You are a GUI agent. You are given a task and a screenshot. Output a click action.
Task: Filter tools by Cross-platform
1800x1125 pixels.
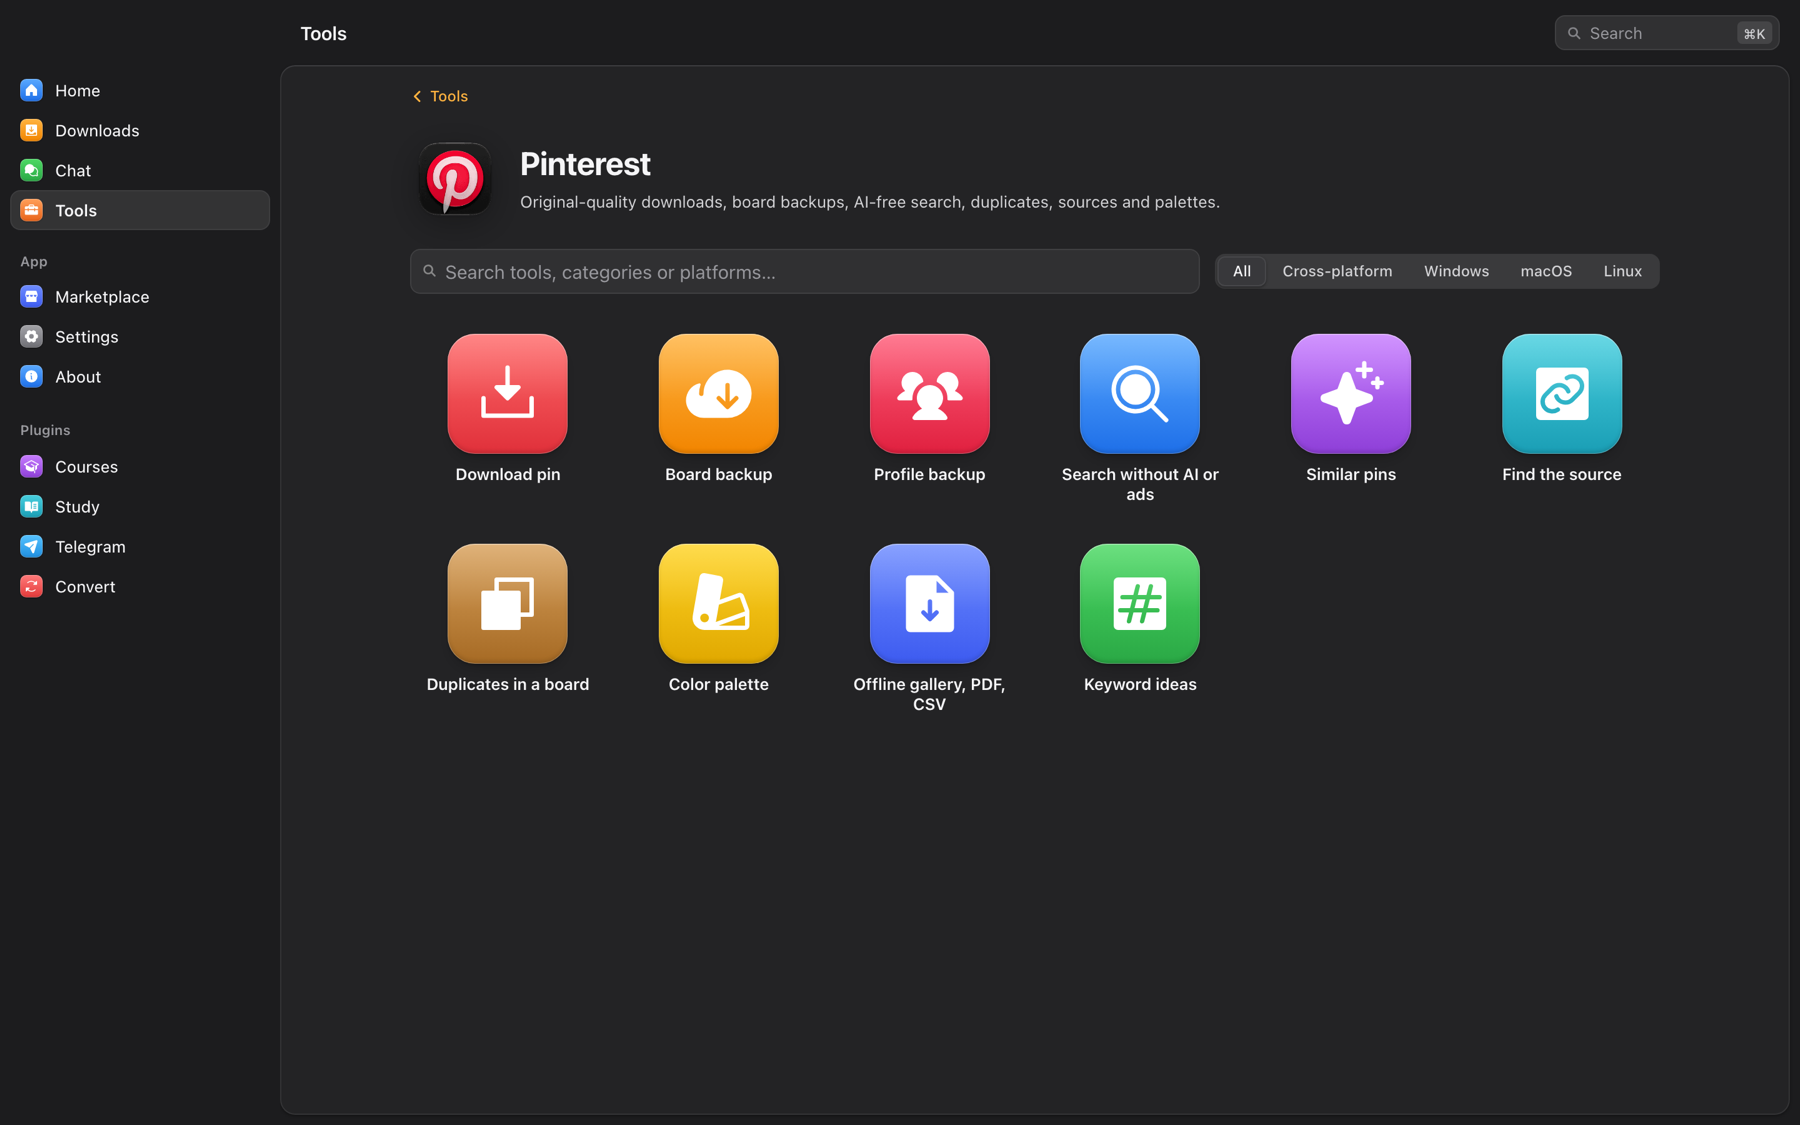point(1337,271)
